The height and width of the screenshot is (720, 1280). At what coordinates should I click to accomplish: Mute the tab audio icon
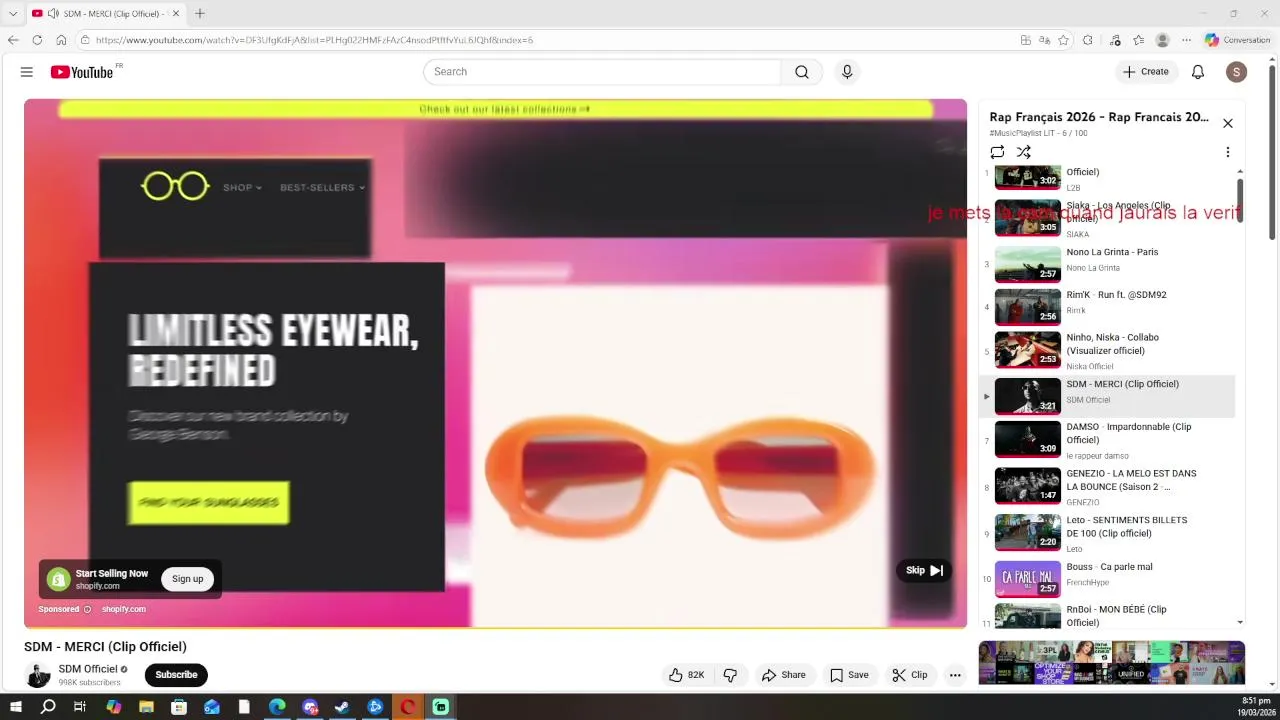[53, 13]
